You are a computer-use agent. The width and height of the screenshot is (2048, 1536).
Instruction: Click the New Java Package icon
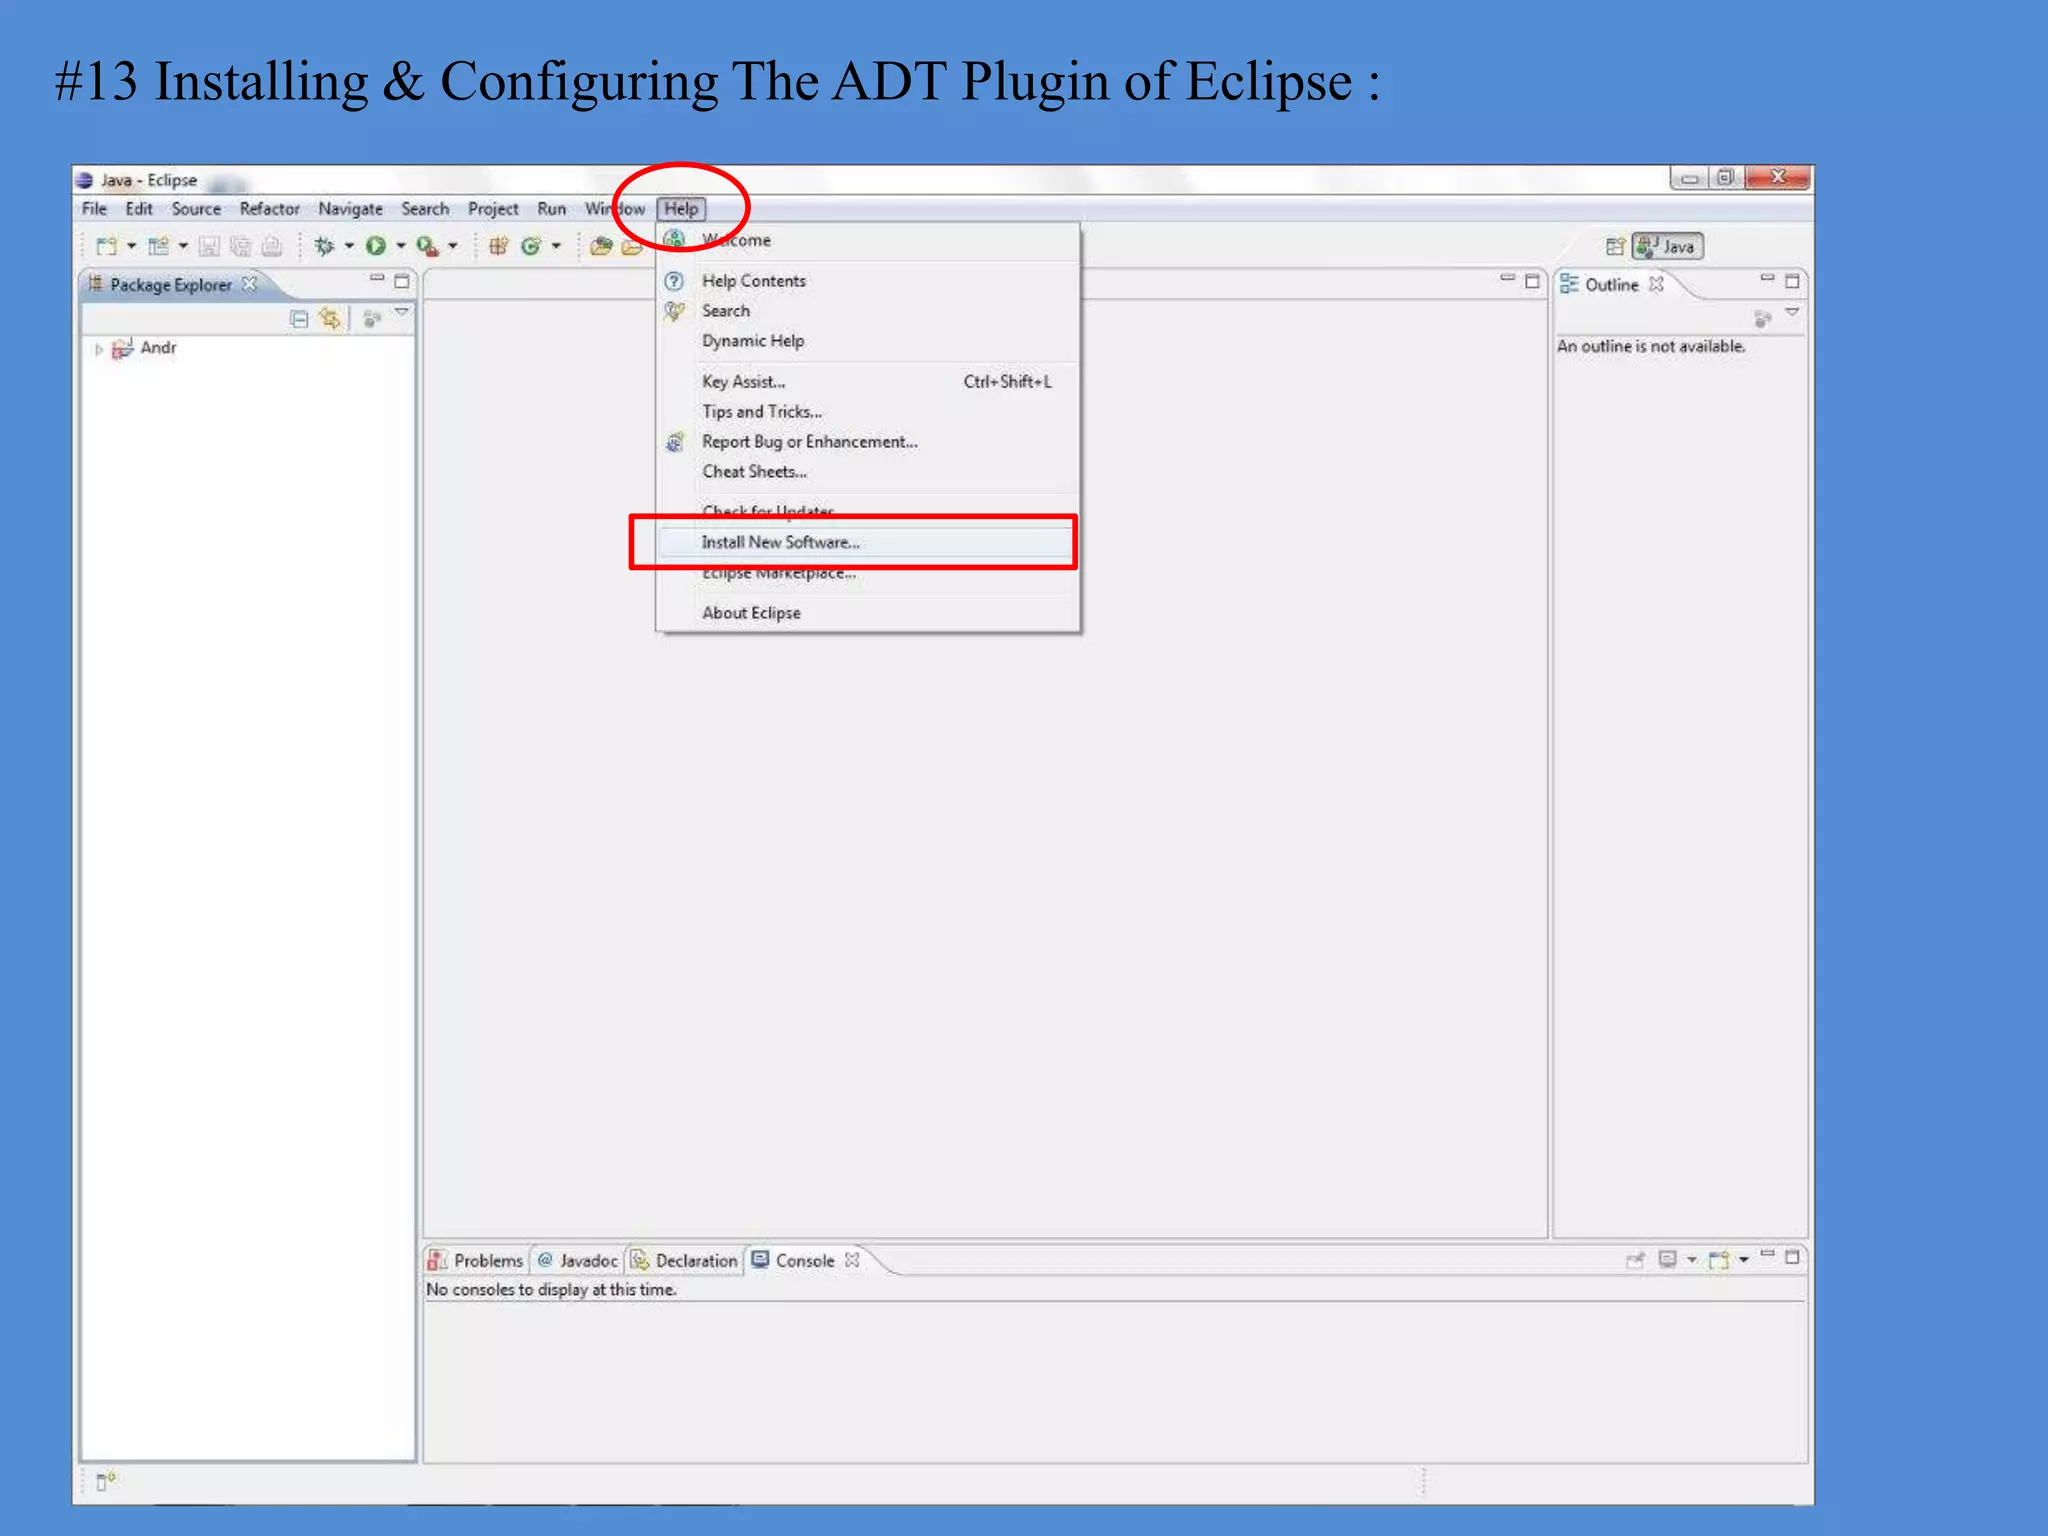click(x=498, y=246)
